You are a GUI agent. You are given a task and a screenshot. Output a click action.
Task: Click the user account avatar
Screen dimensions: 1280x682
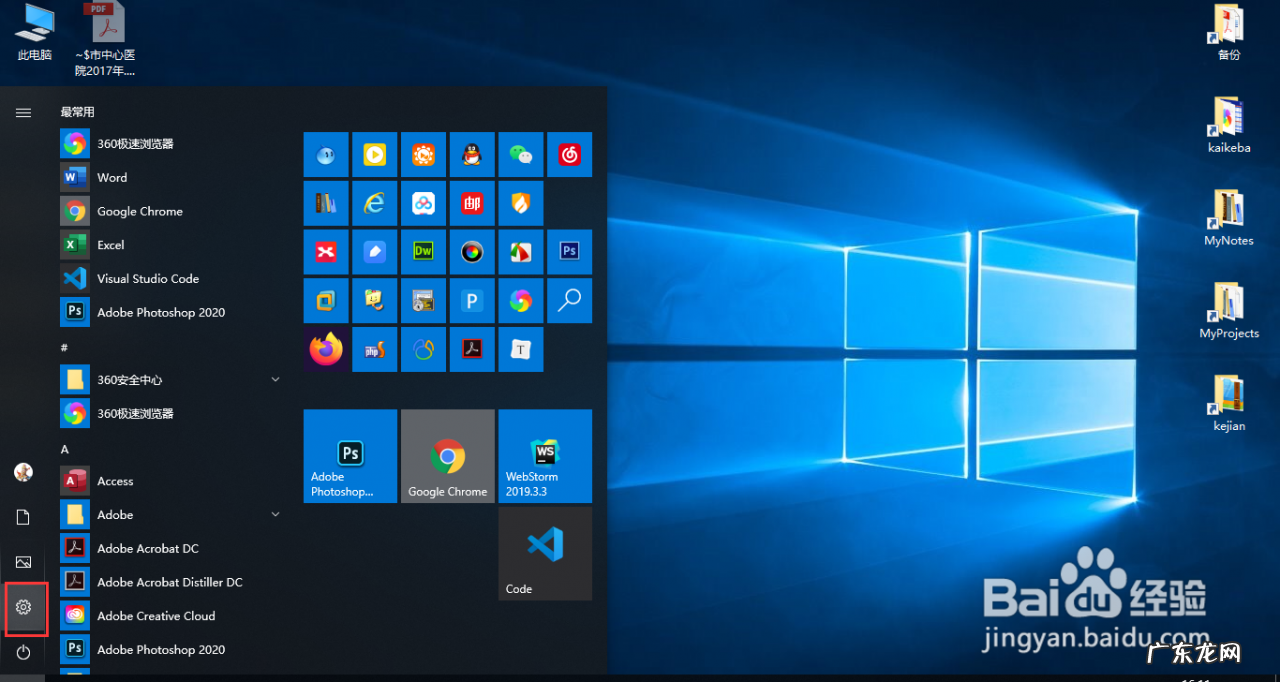24,472
